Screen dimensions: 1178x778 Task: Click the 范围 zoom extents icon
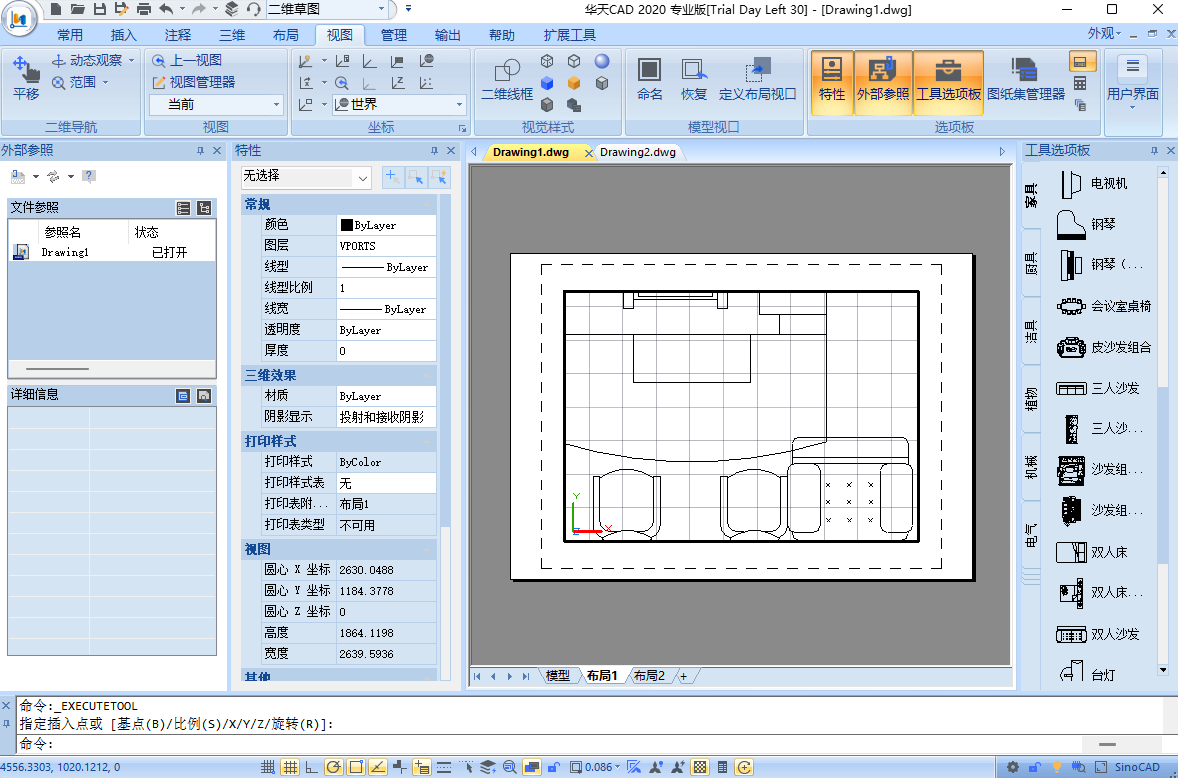[59, 83]
